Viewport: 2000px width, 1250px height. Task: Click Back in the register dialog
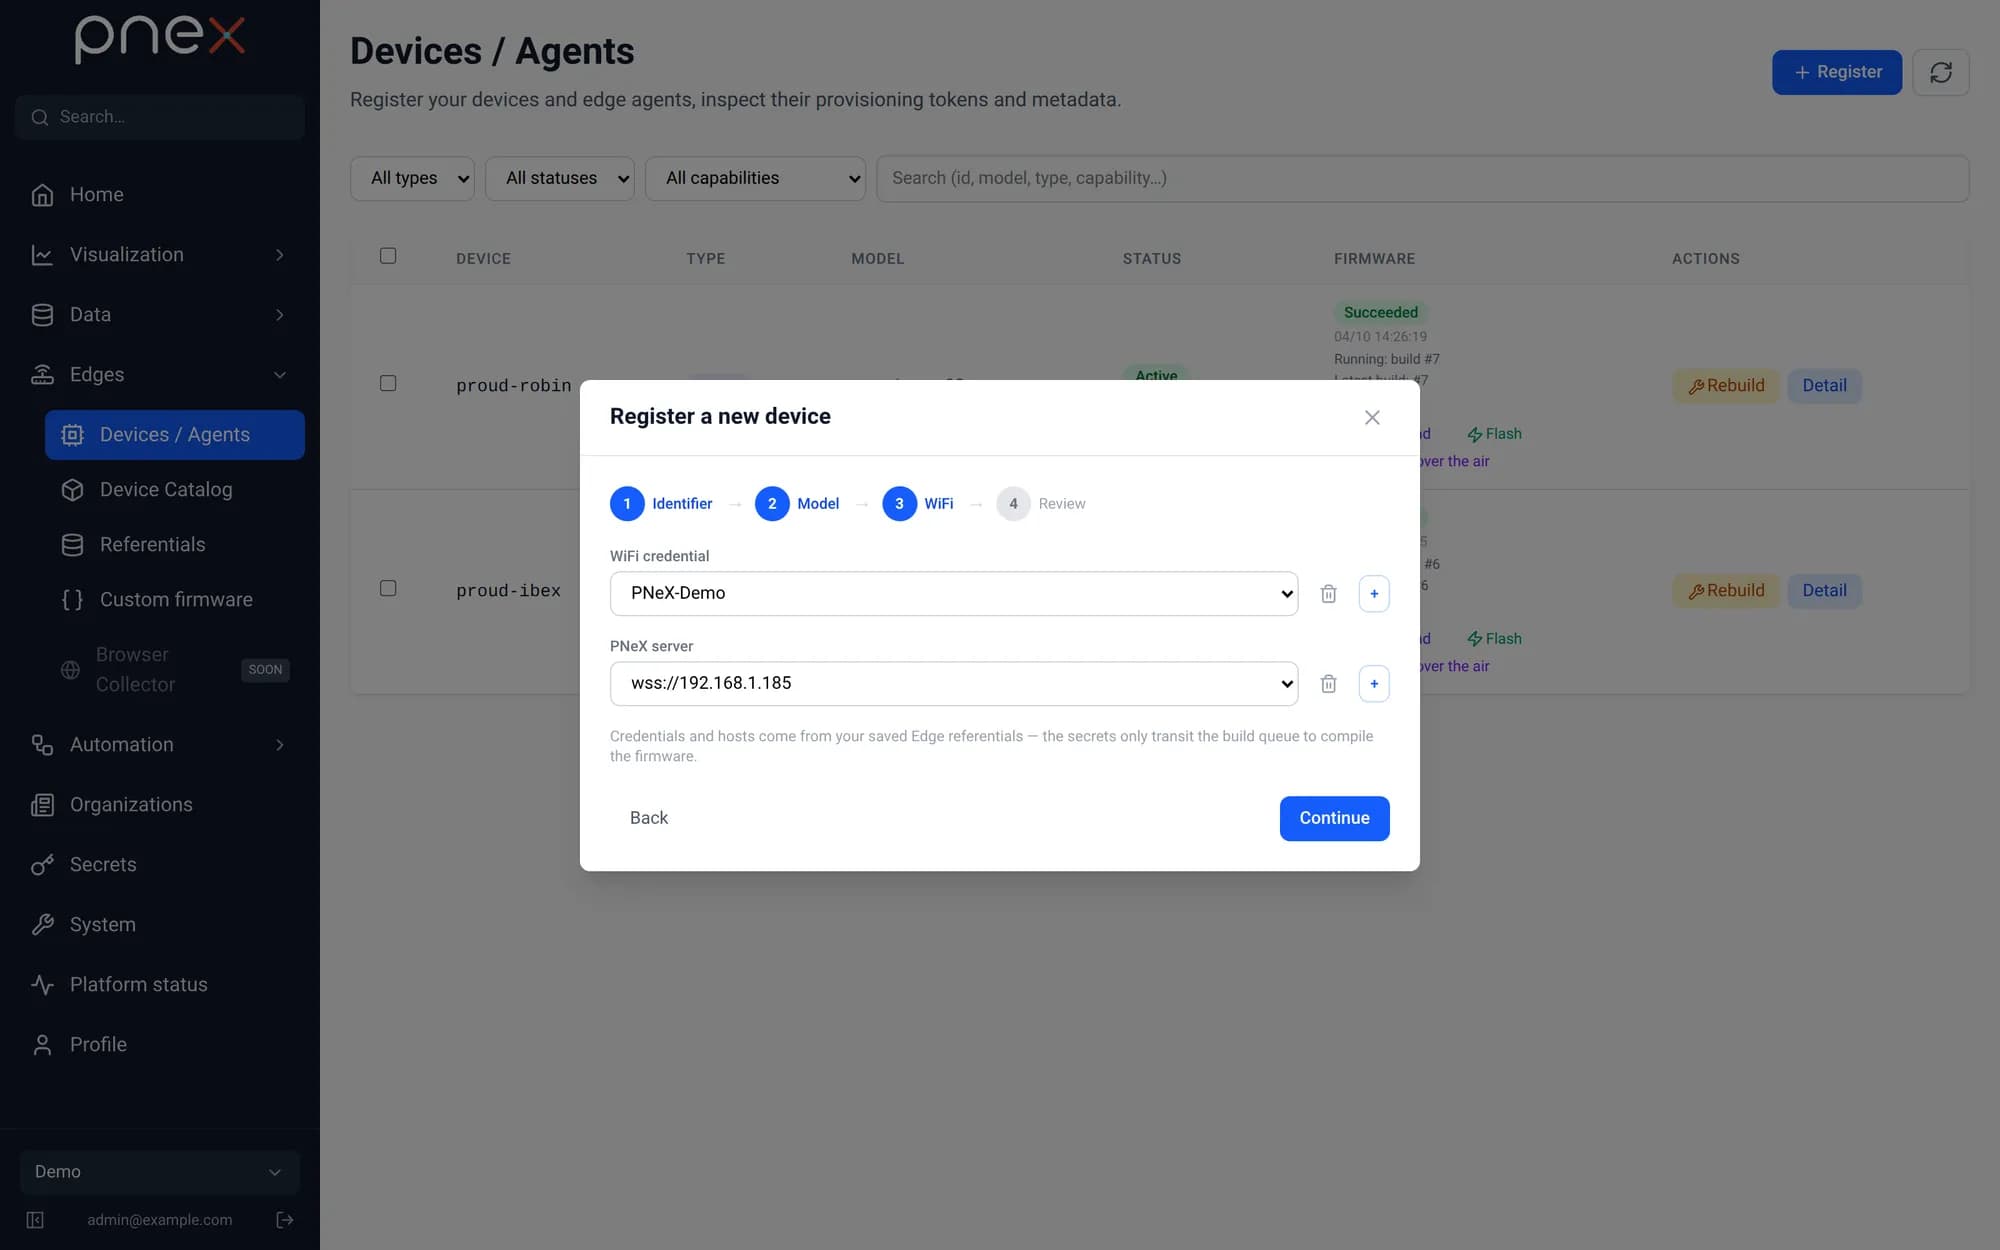click(x=649, y=818)
